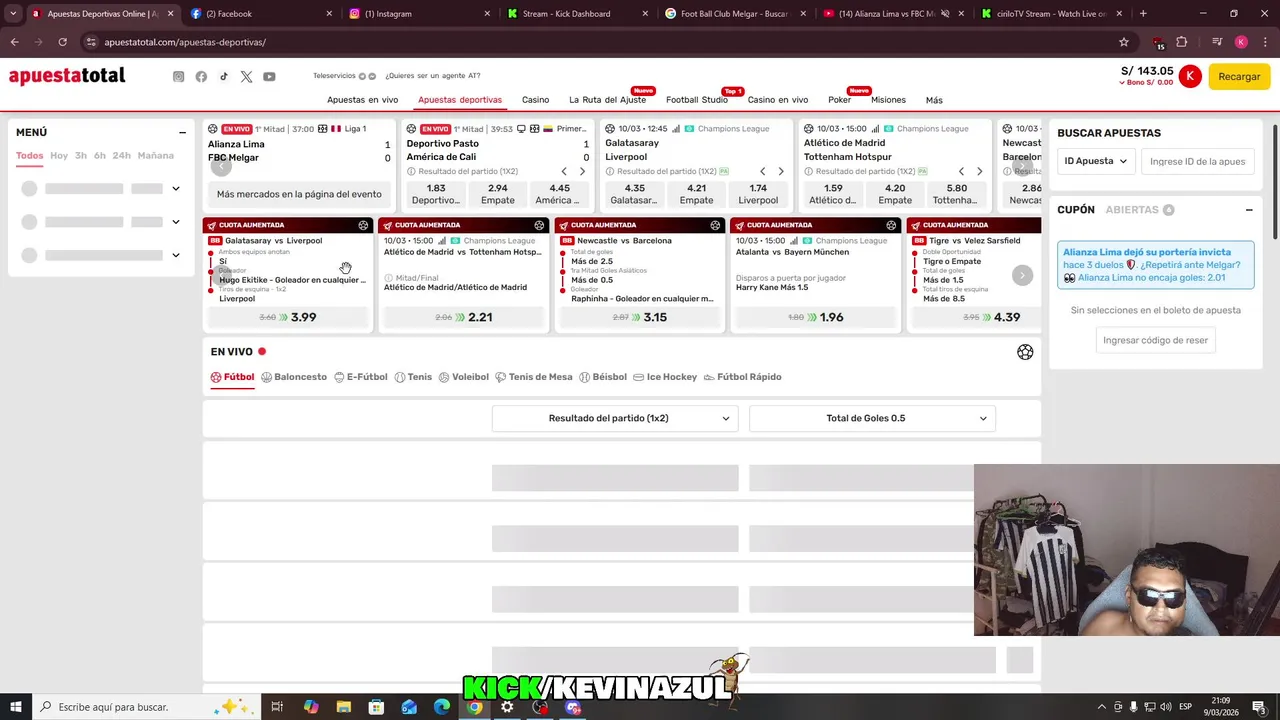The height and width of the screenshot is (720, 1280).
Task: Open Task View on the taskbar
Action: 277,707
